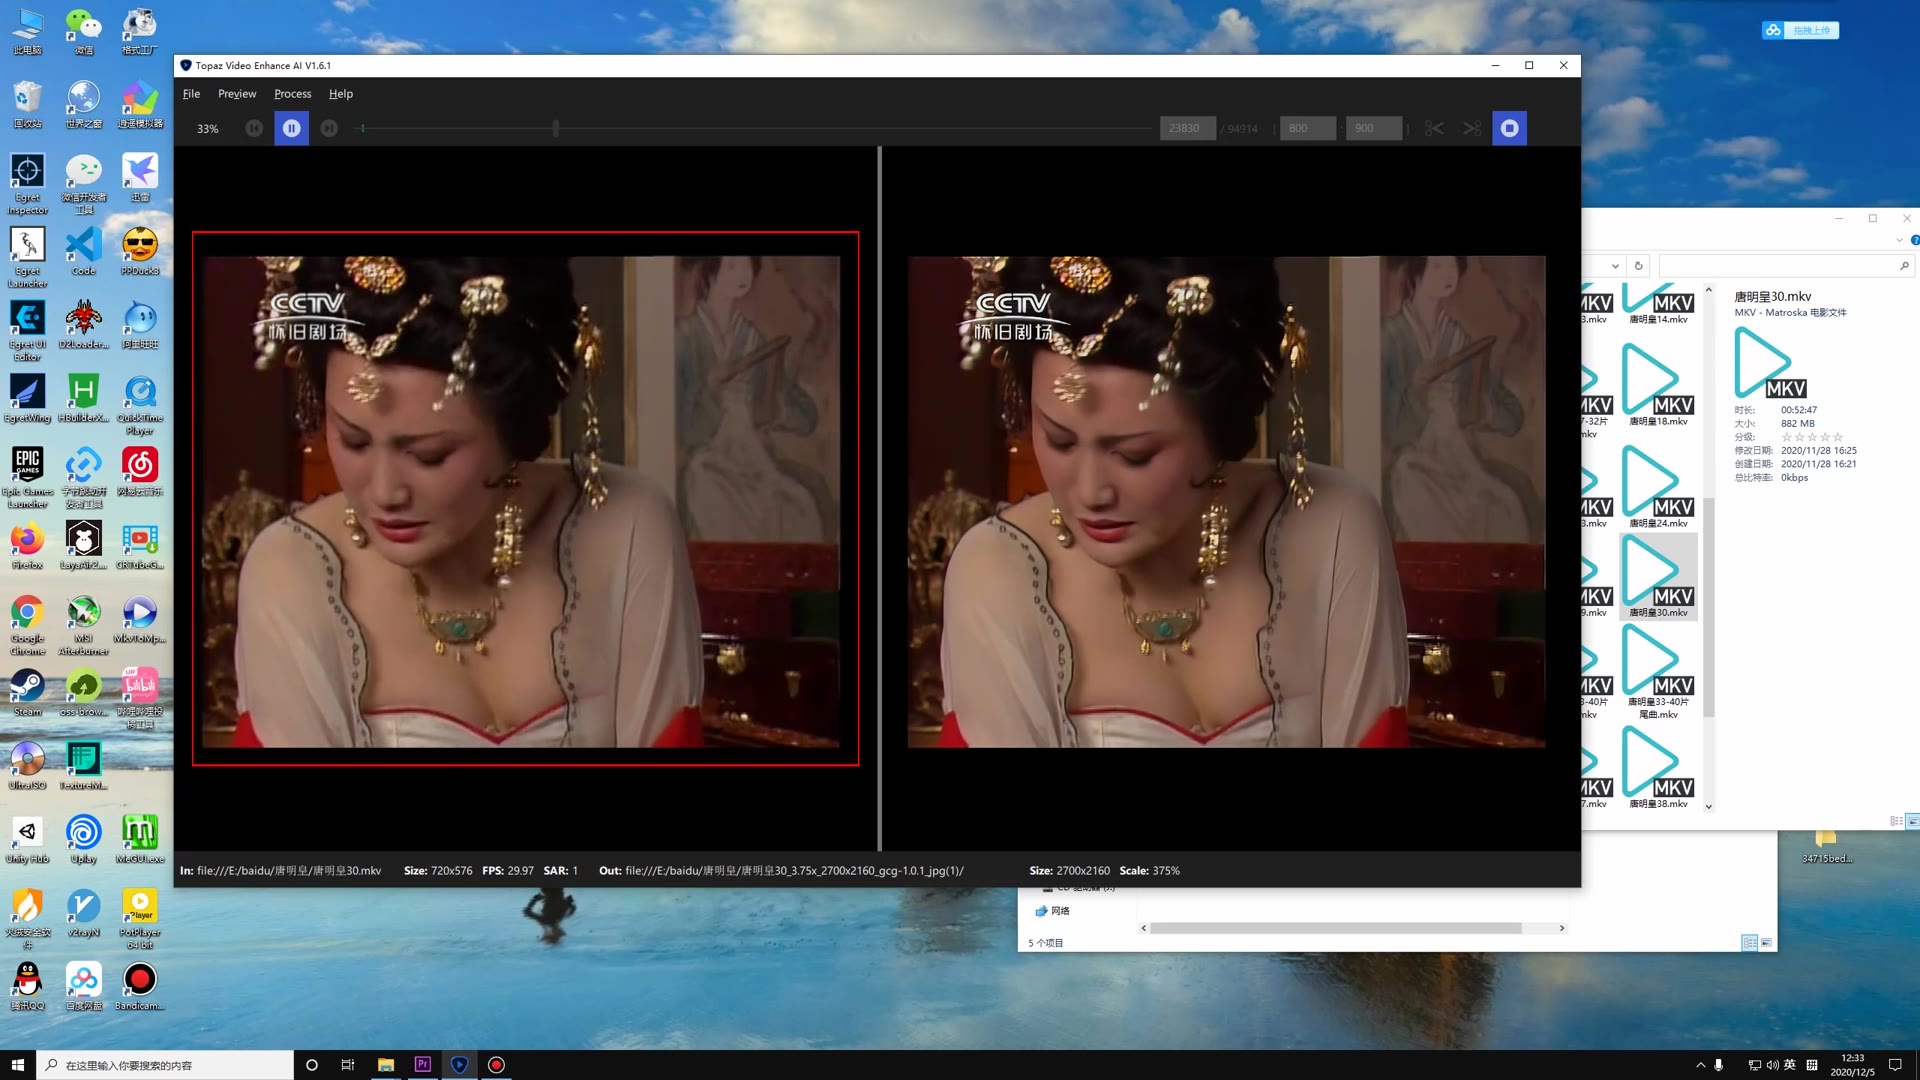Open the 34715bed folder on desktop
Image resolution: width=1920 pixels, height=1080 pixels.
tap(1826, 846)
